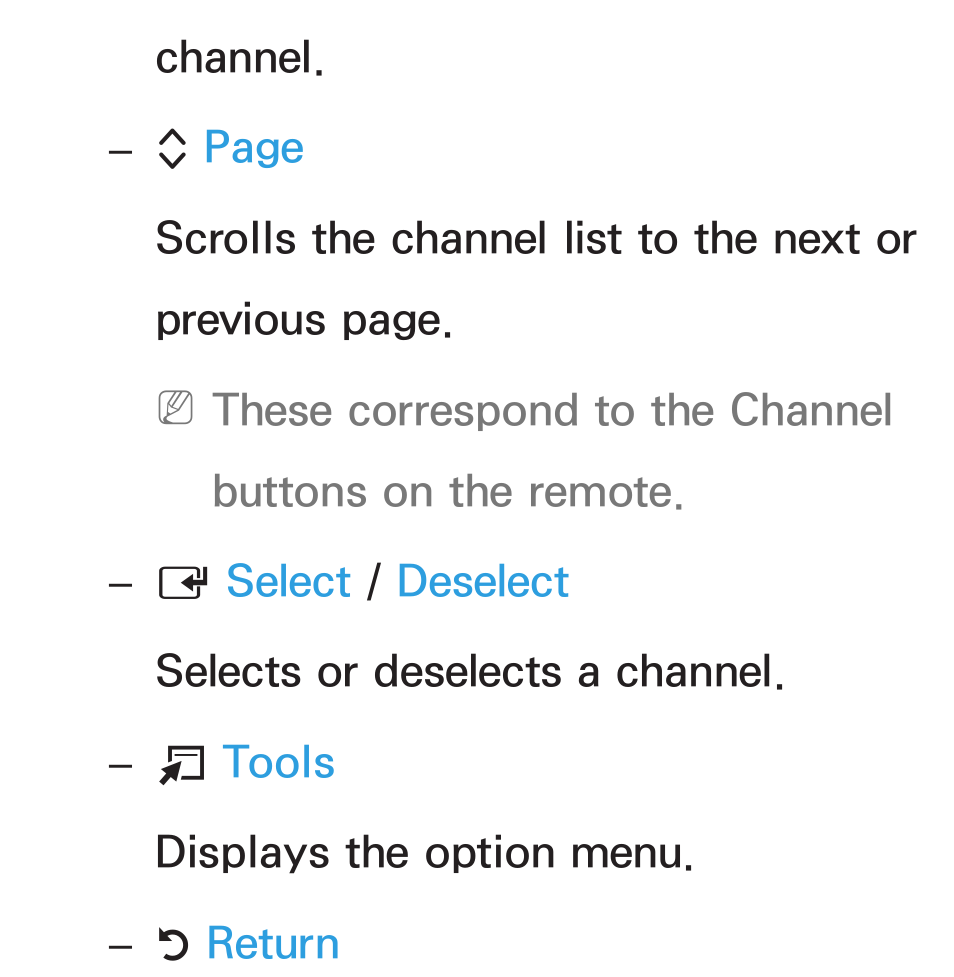Screen dimensions: 954x977
Task: Click the dash bullet before Page
Action: (x=120, y=151)
